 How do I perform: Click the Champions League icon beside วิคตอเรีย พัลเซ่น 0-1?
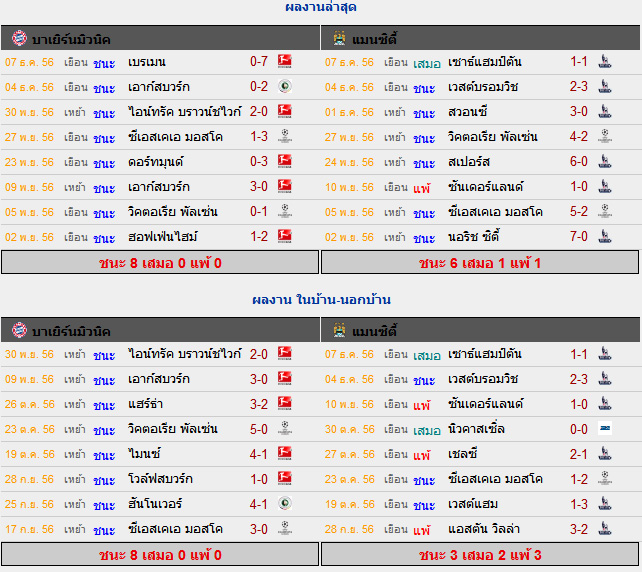tap(285, 211)
